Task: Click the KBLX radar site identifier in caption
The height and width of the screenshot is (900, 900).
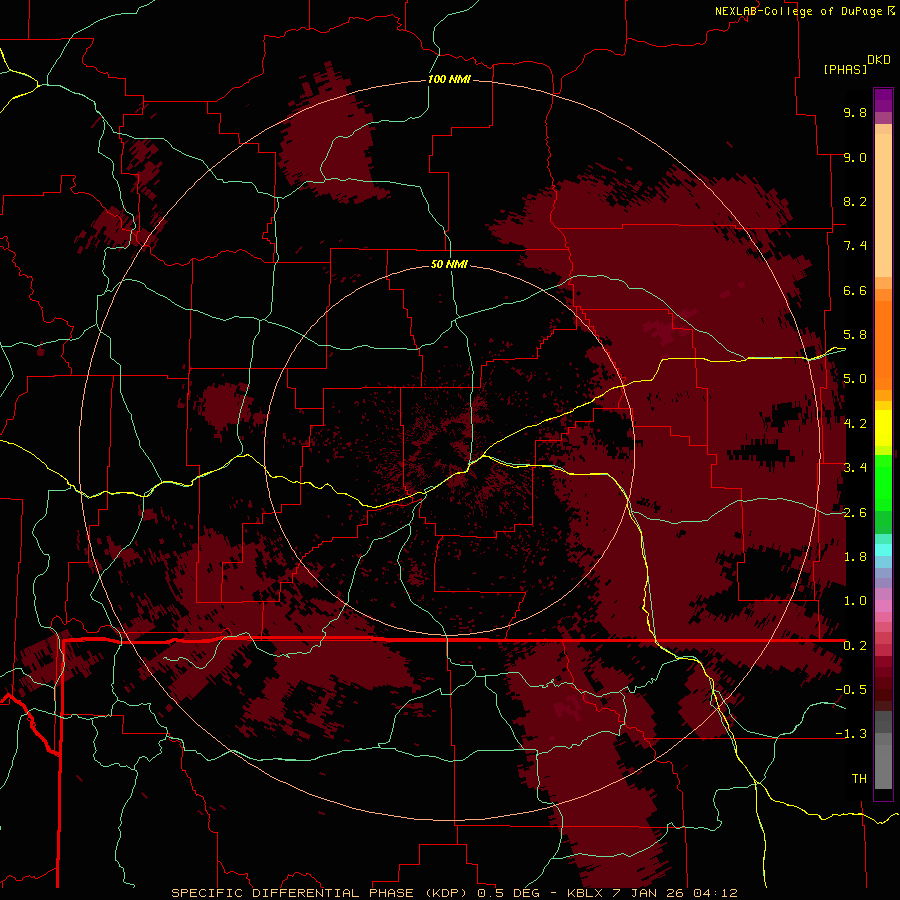Action: tap(587, 893)
